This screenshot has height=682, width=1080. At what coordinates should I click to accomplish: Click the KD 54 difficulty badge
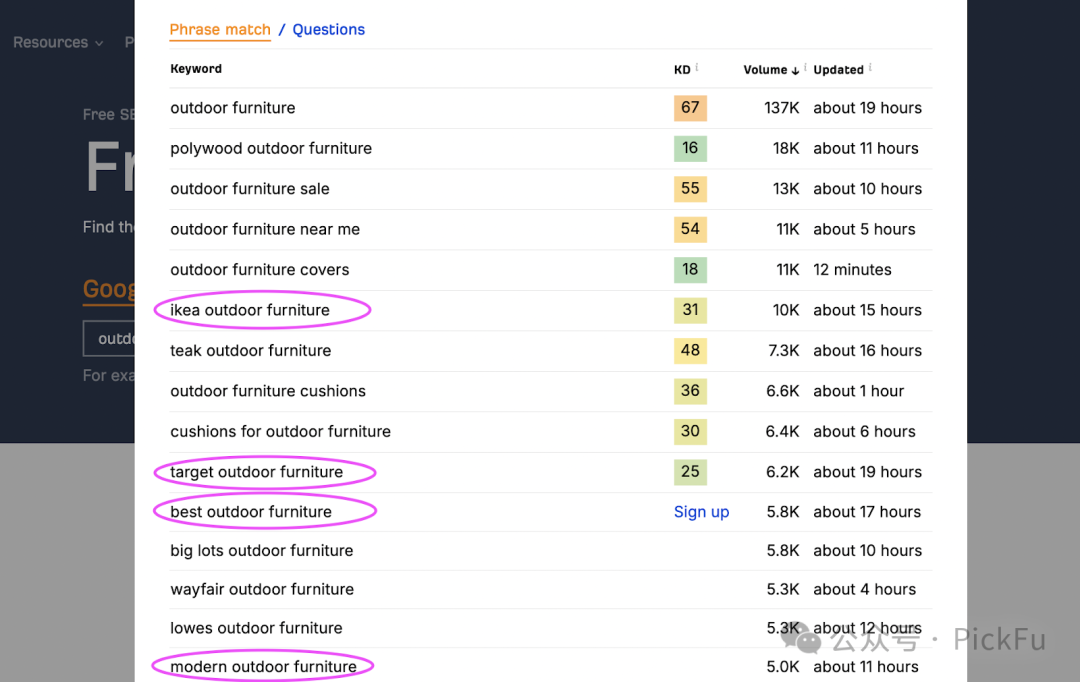coord(690,229)
